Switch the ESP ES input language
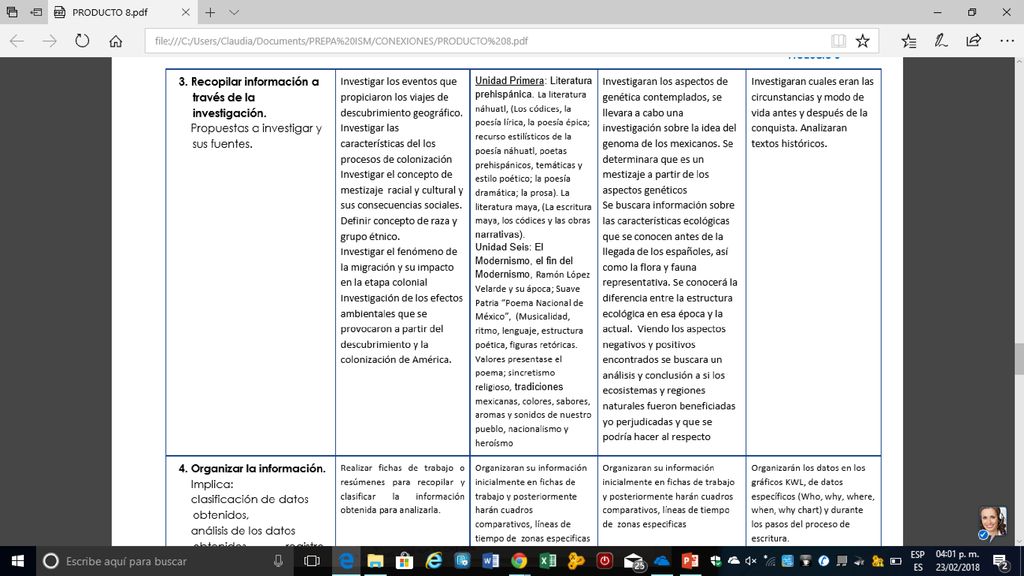Image resolution: width=1024 pixels, height=576 pixels. [918, 561]
